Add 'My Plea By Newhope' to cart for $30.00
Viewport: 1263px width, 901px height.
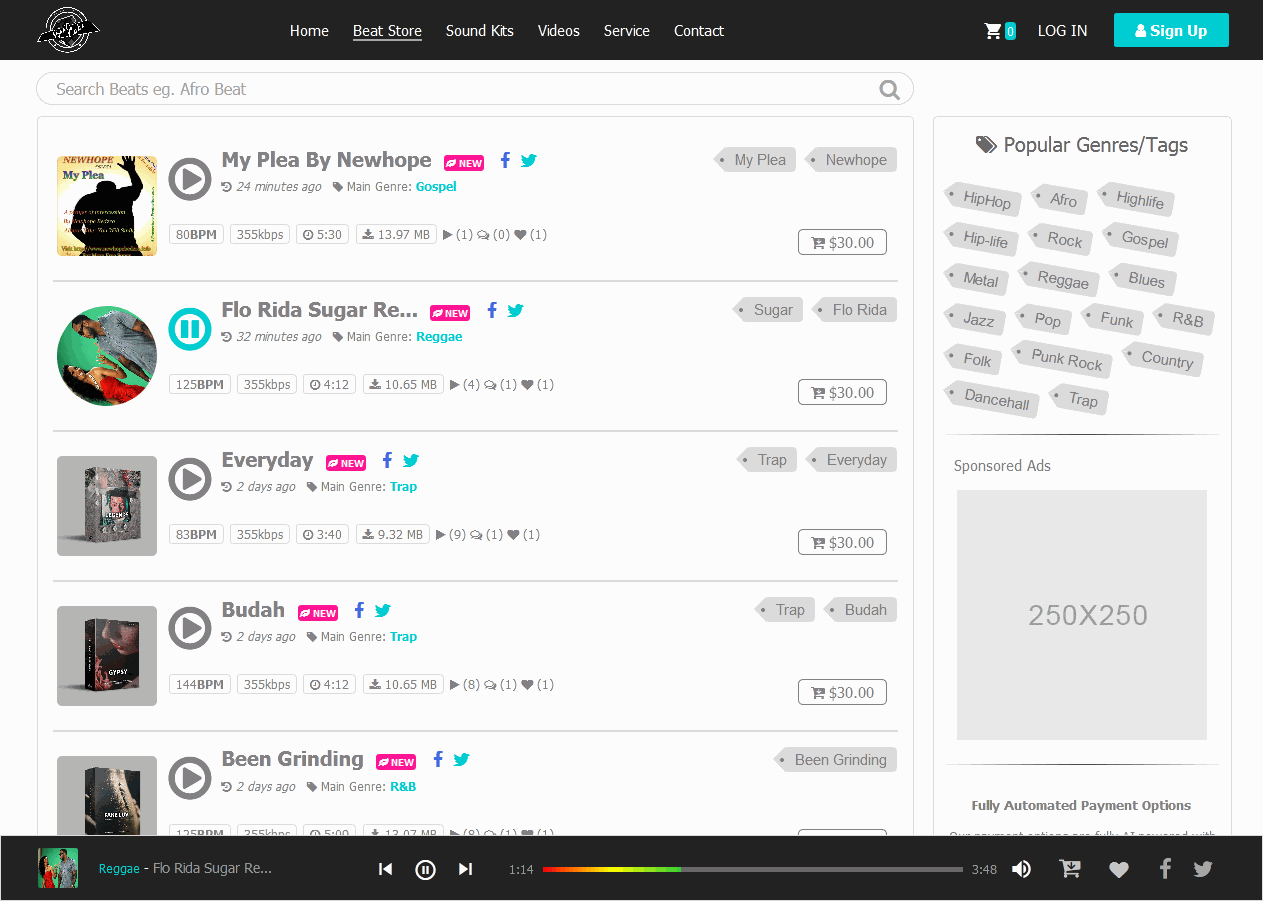[x=842, y=241]
